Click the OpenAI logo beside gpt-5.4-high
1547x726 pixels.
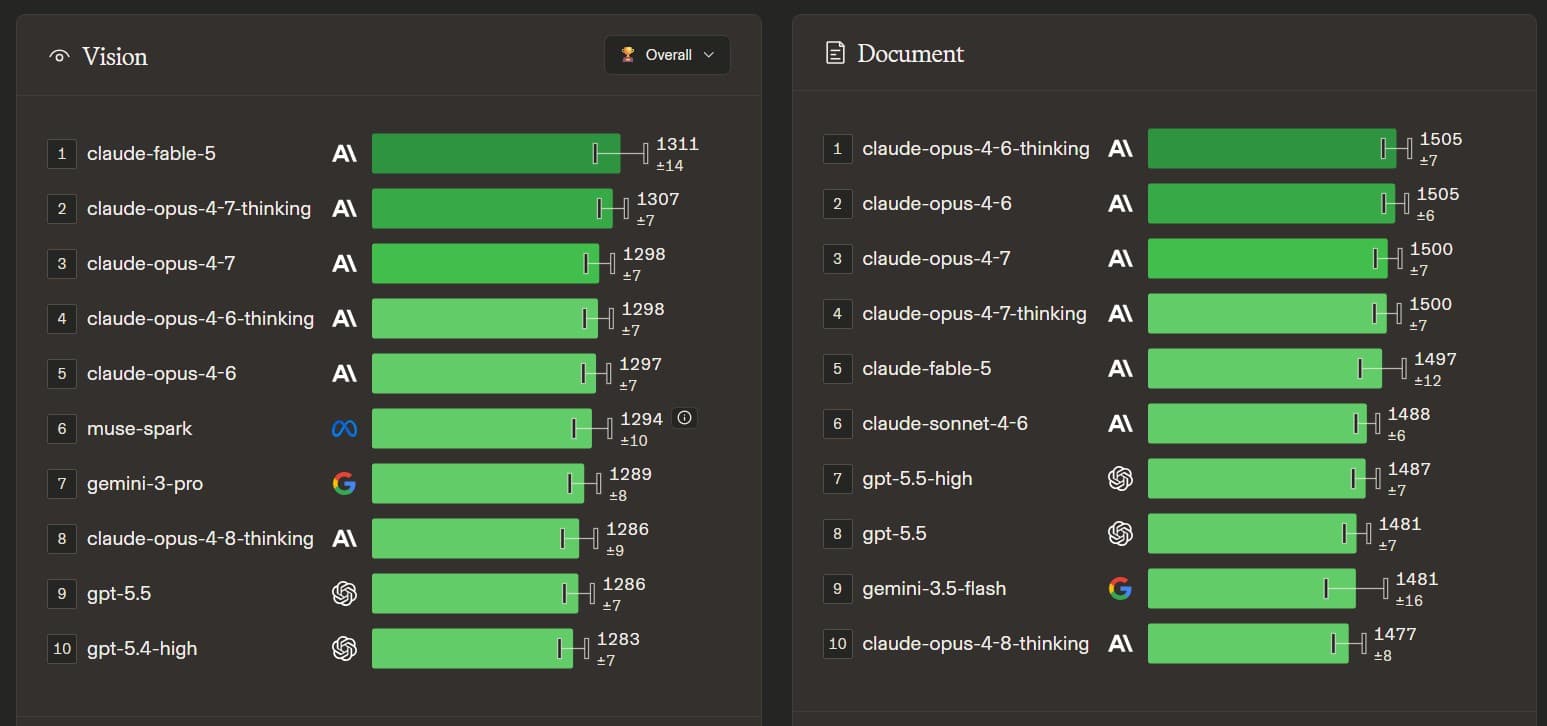point(344,649)
